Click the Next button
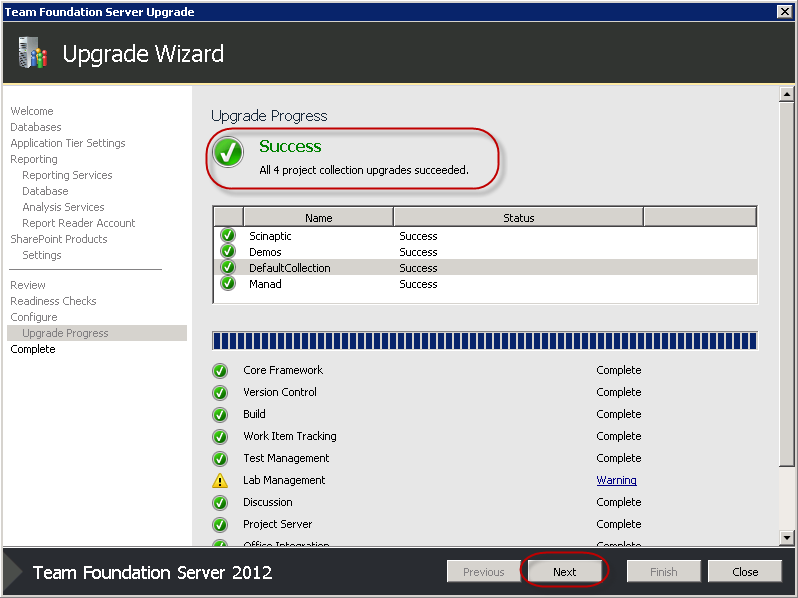798x598 pixels. click(x=564, y=572)
